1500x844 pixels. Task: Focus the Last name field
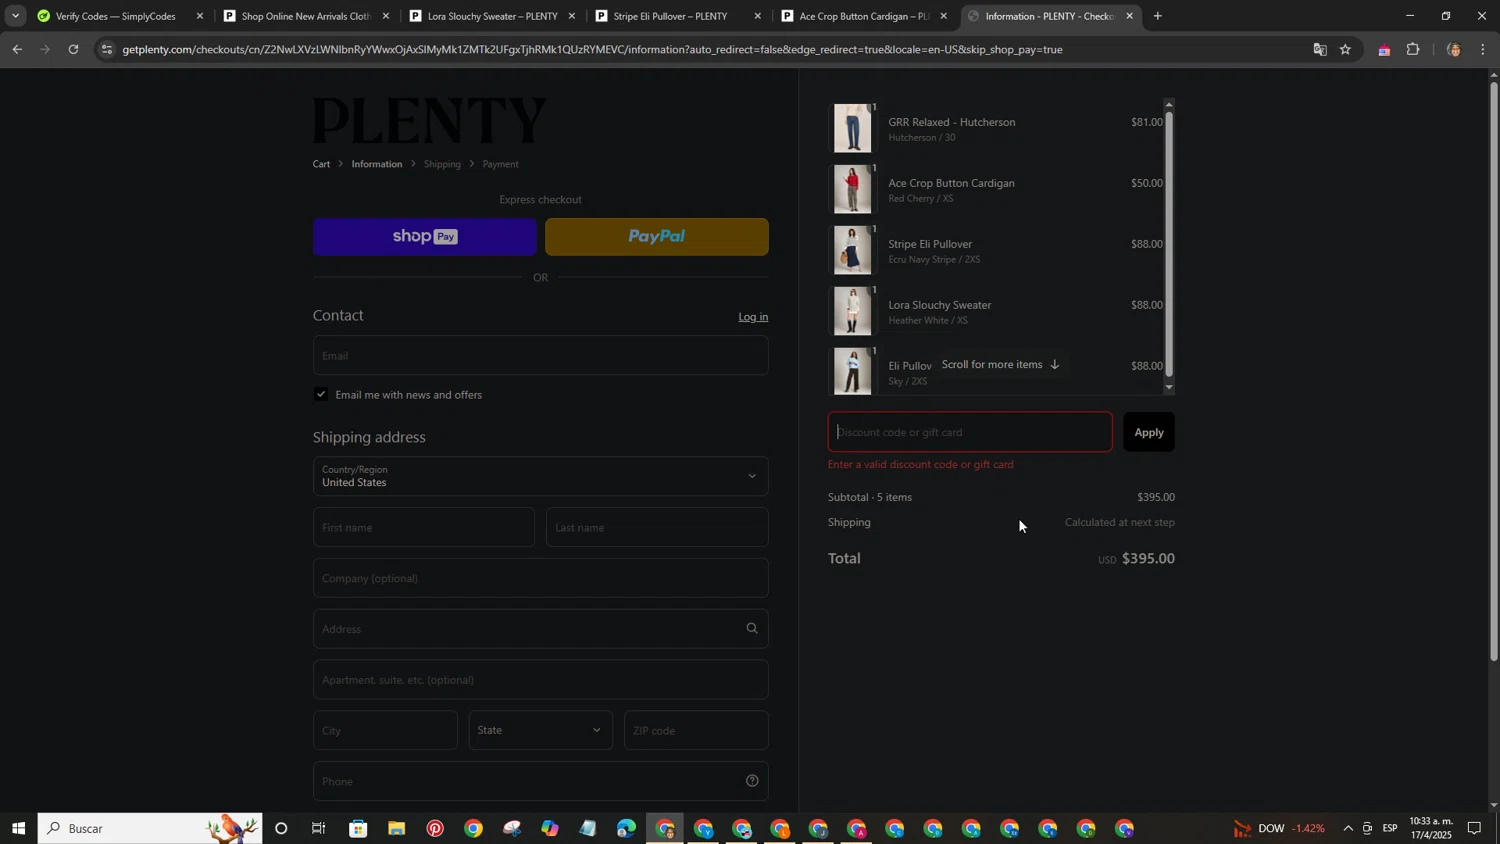tap(657, 527)
